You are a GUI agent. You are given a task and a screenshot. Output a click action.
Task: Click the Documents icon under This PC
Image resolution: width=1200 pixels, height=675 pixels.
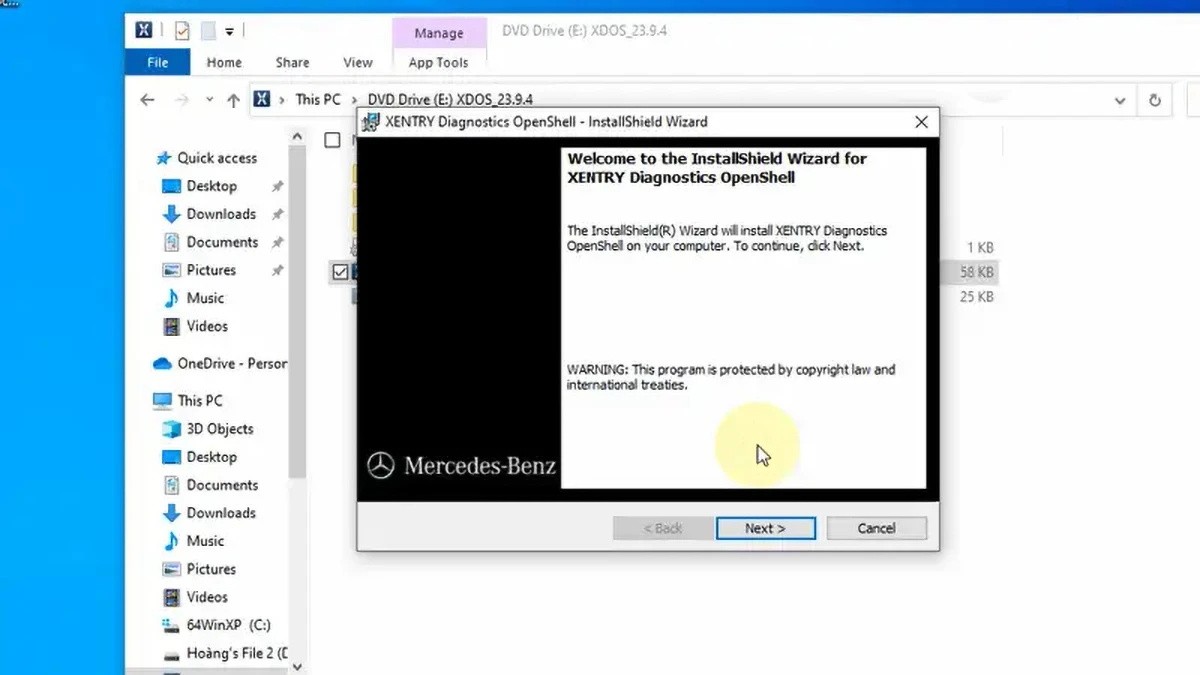click(x=171, y=485)
